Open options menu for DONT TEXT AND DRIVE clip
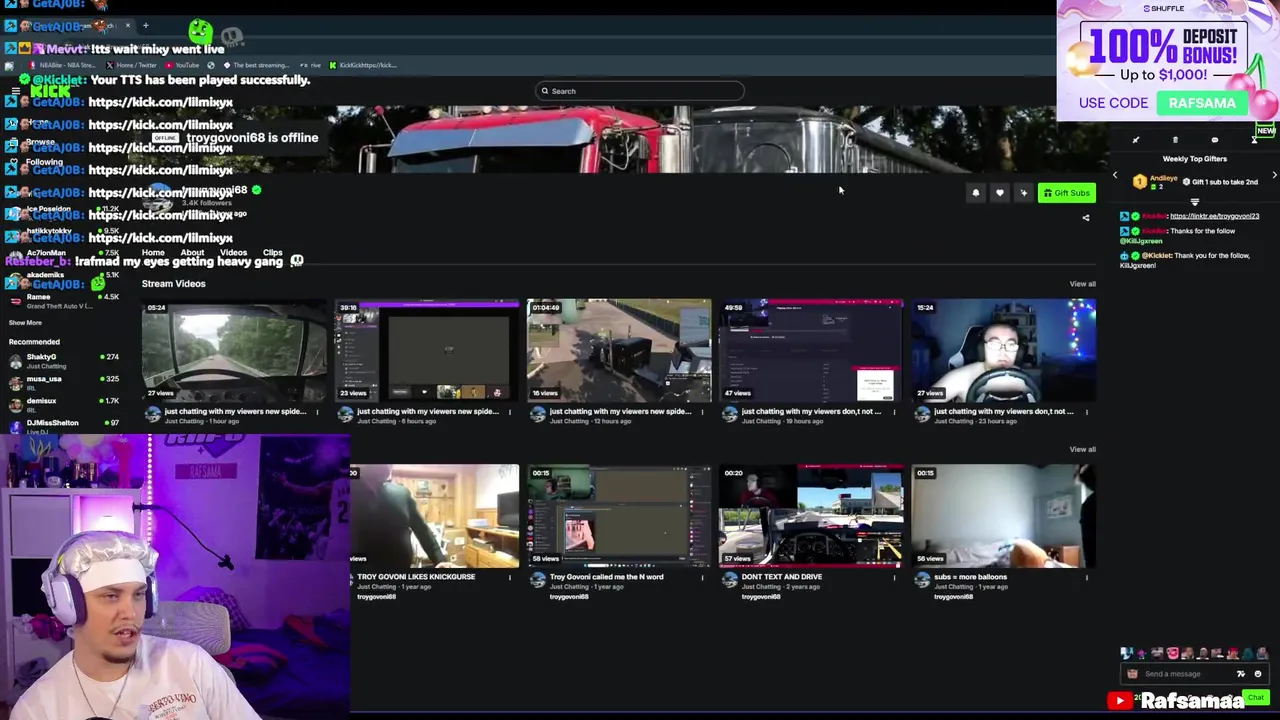1280x720 pixels. tap(894, 577)
